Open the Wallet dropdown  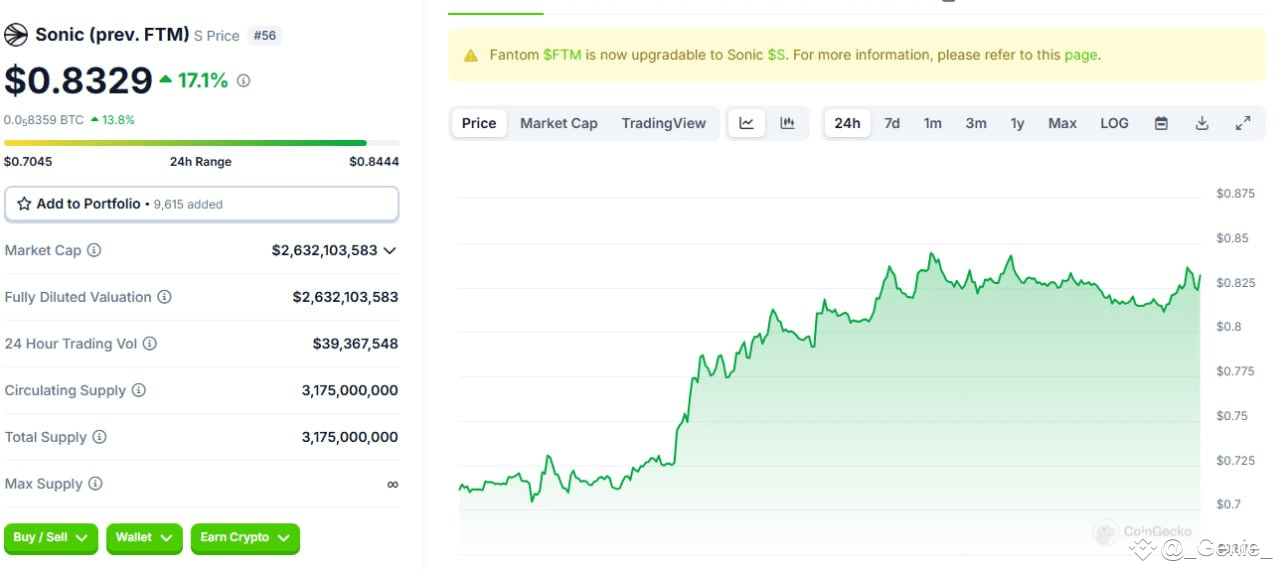pos(145,538)
